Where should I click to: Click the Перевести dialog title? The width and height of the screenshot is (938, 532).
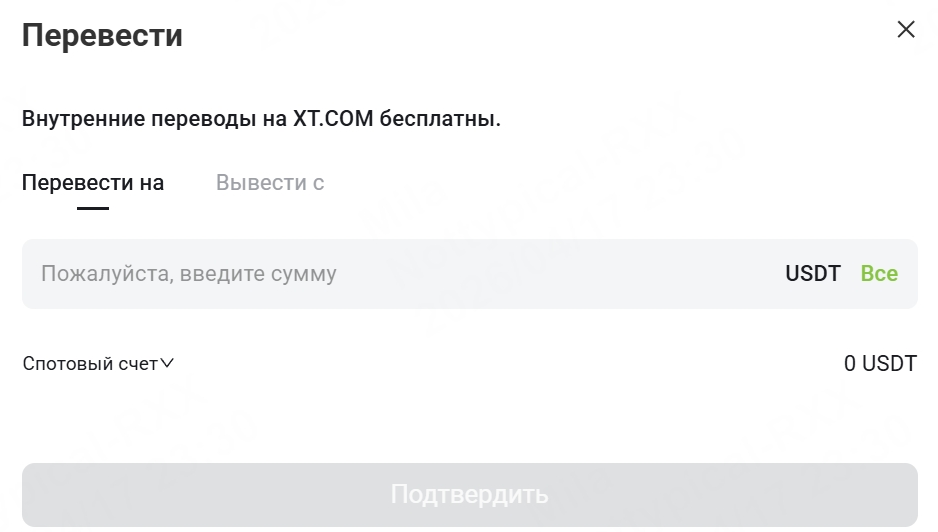(102, 35)
